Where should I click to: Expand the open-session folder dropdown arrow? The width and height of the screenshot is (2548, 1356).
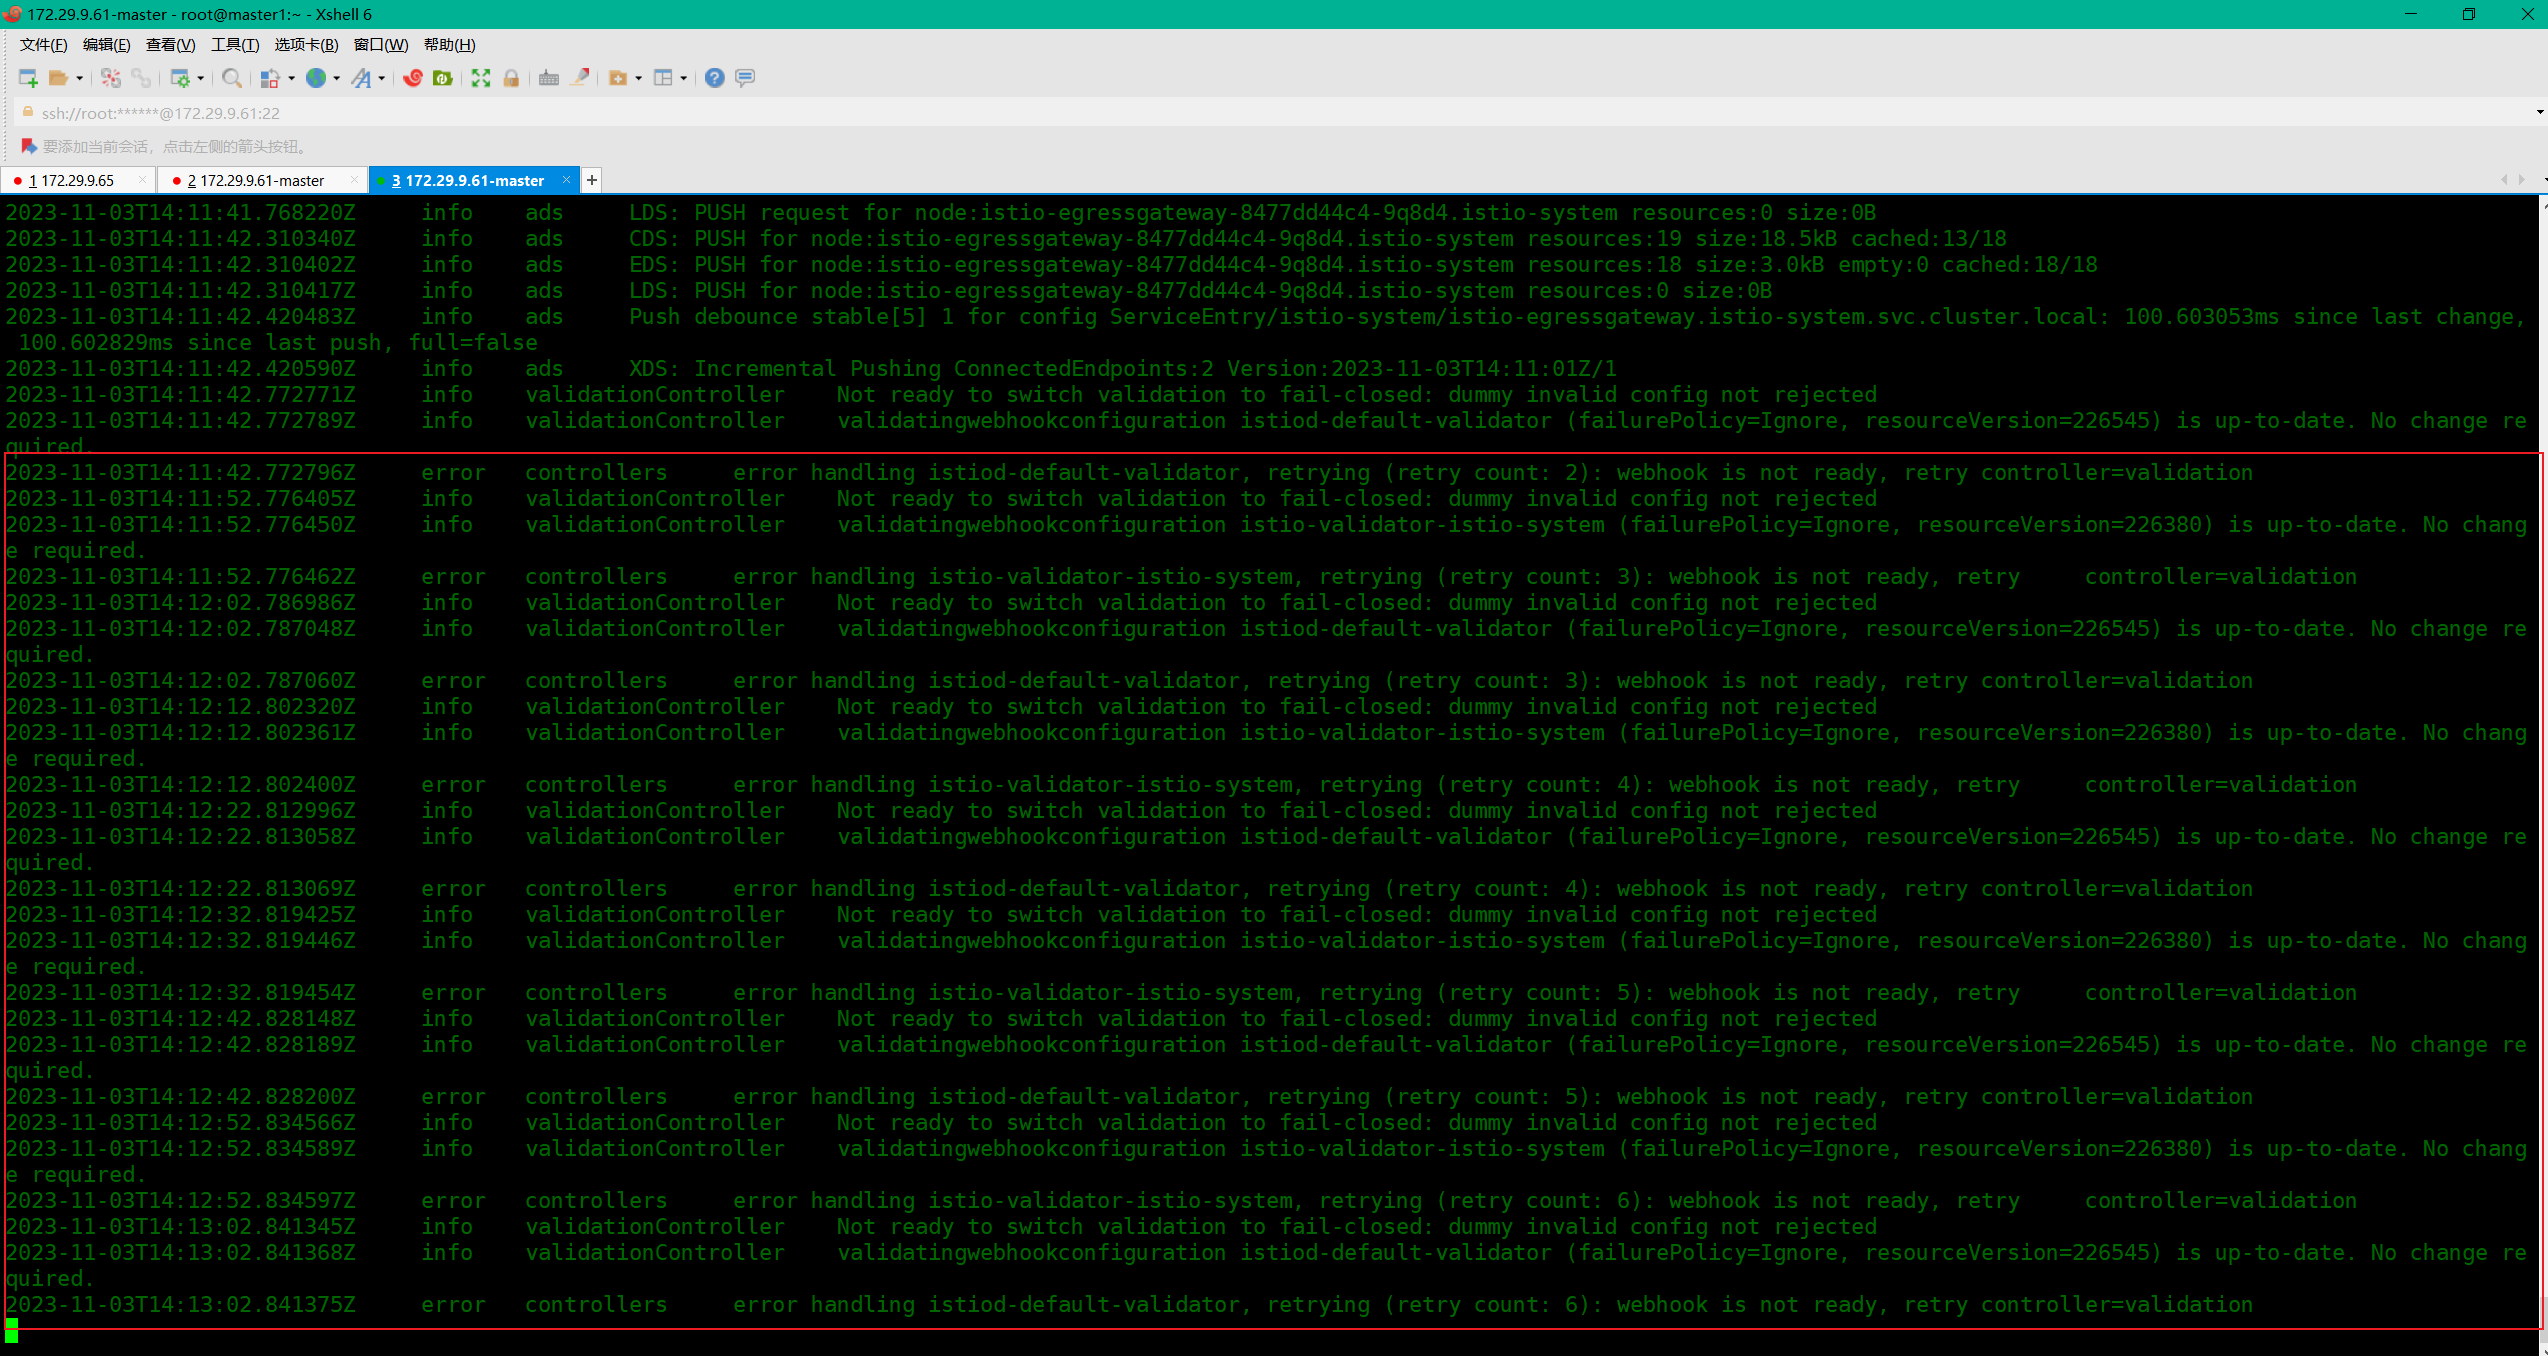pos(80,78)
